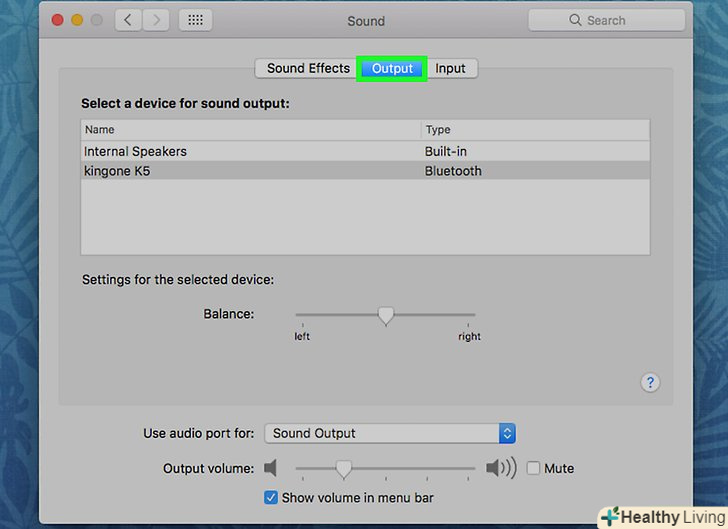Image resolution: width=728 pixels, height=529 pixels.
Task: Open the Sound Output audio port dropdown
Action: point(390,433)
